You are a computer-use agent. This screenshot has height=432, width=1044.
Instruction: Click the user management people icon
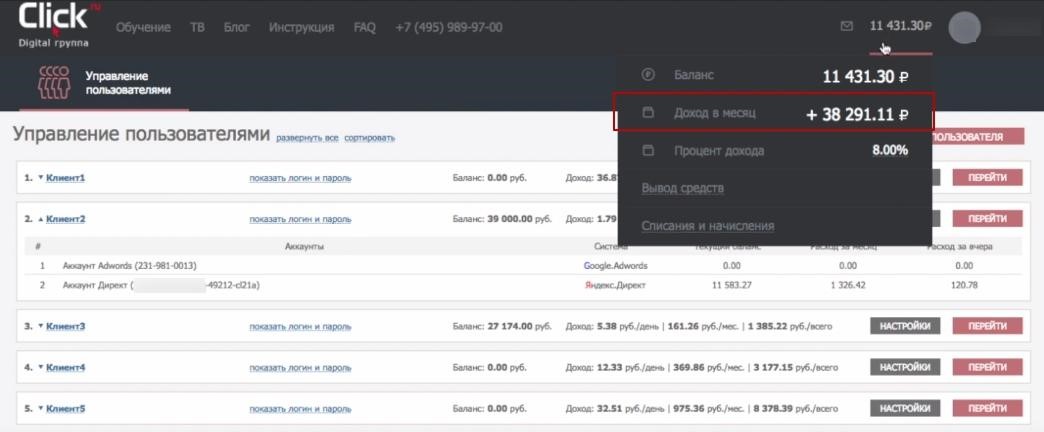click(x=53, y=83)
